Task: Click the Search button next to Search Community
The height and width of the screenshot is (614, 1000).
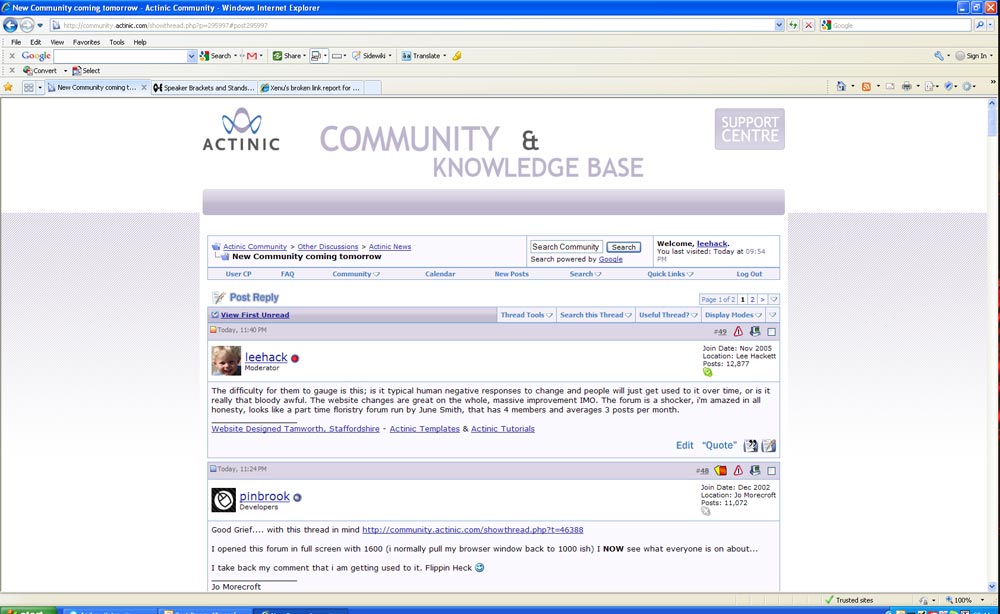Action: click(x=624, y=247)
